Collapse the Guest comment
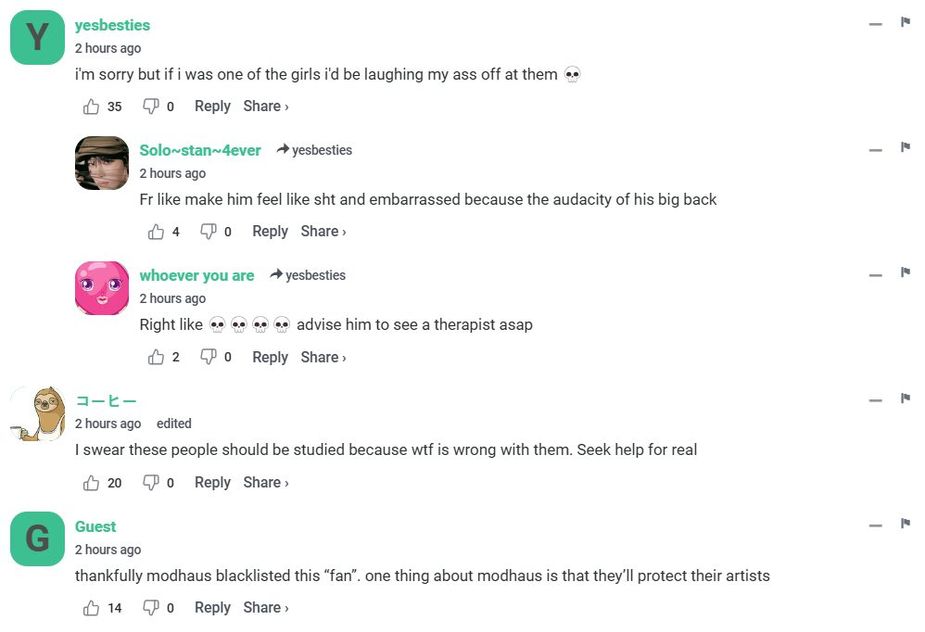This screenshot has height=632, width=925. (x=876, y=526)
